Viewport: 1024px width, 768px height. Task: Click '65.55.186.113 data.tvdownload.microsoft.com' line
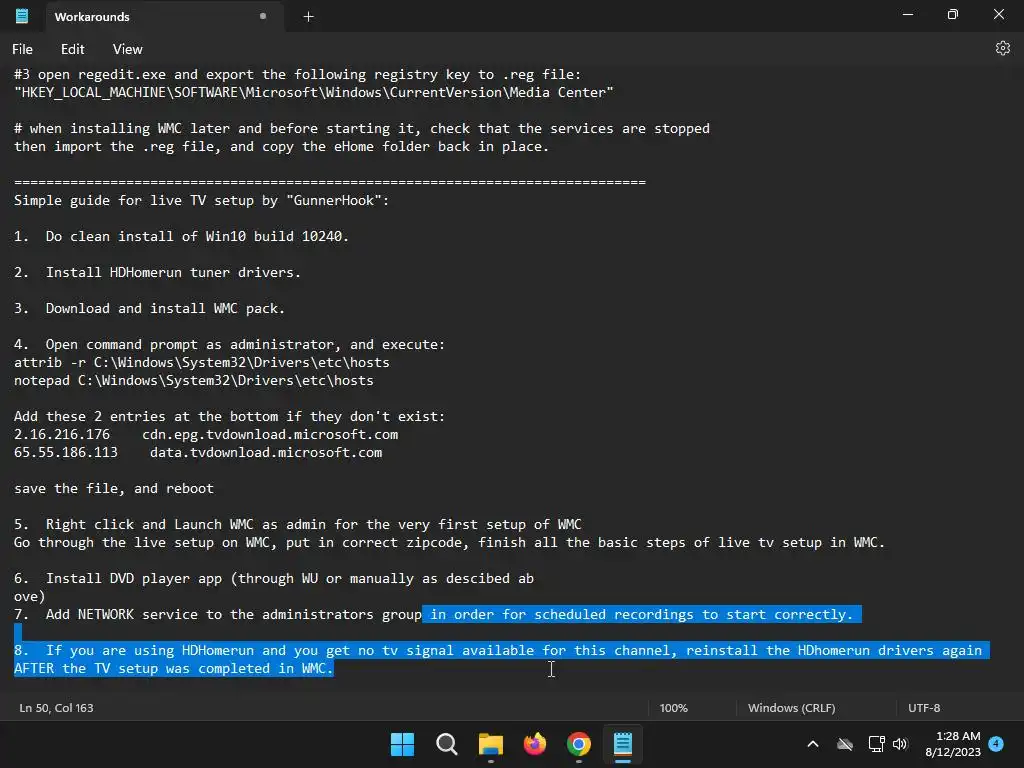[197, 452]
